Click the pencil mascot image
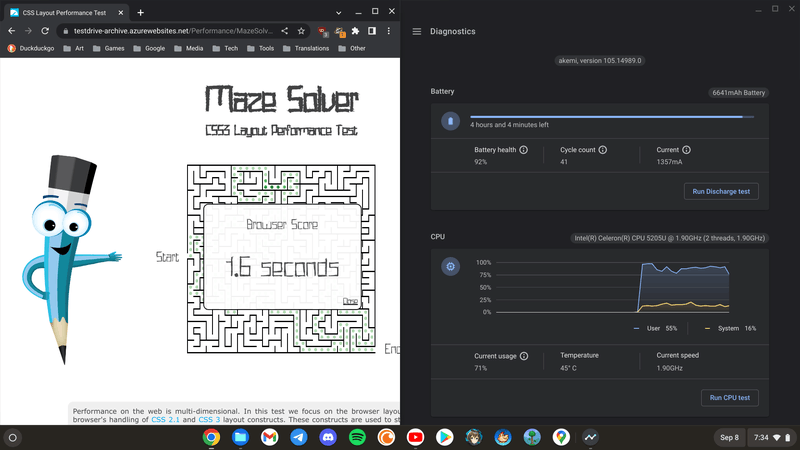This screenshot has height=450, width=800. click(70, 259)
